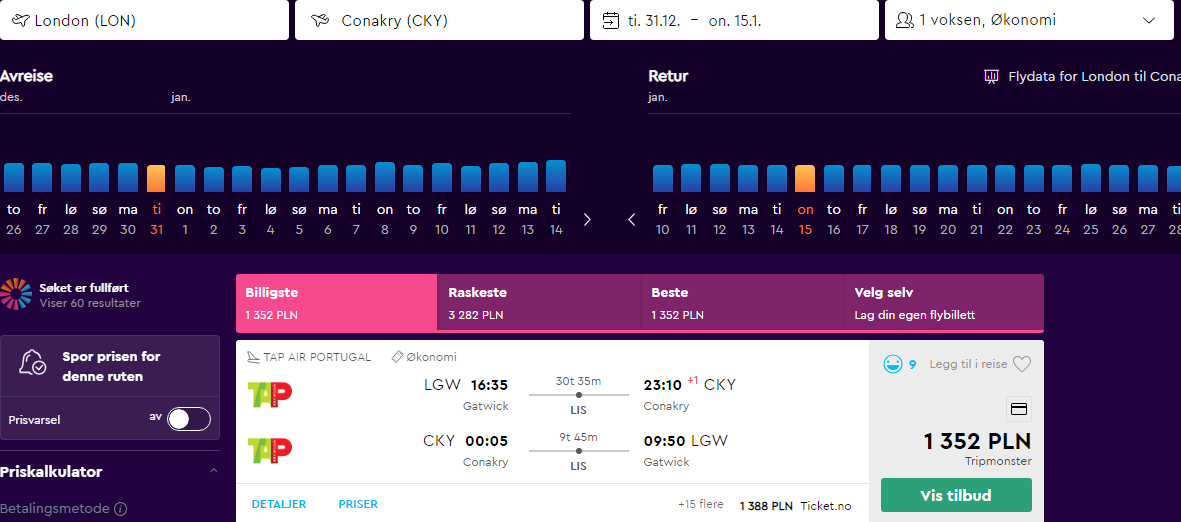Click the blue smiley rating icon
Viewport: 1181px width, 522px height.
[893, 364]
